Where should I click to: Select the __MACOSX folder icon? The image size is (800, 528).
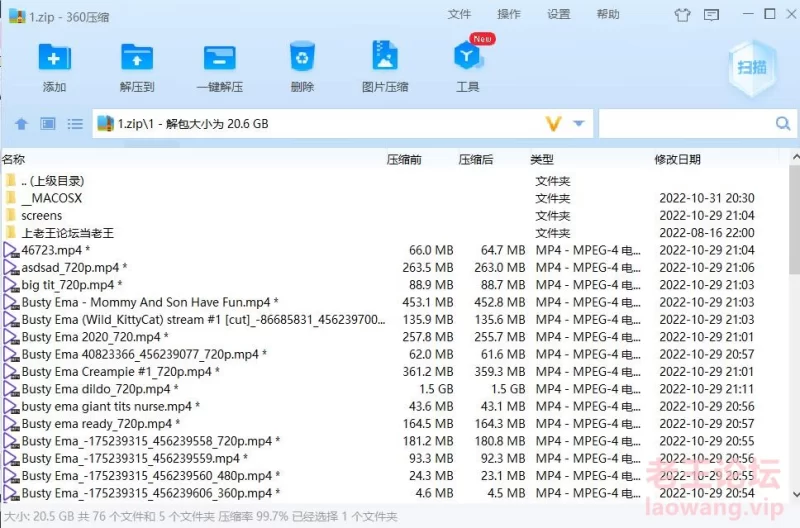pyautogui.click(x=11, y=197)
